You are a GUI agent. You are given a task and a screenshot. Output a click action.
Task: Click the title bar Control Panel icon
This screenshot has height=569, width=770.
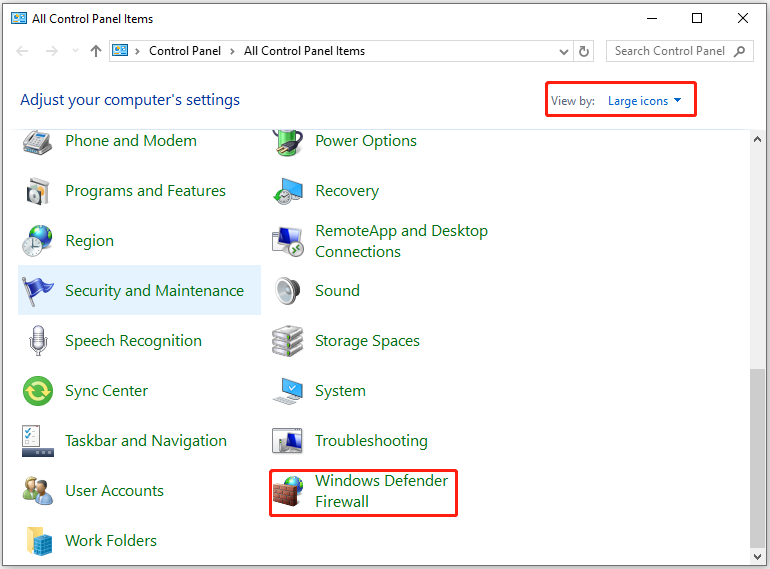19,19
